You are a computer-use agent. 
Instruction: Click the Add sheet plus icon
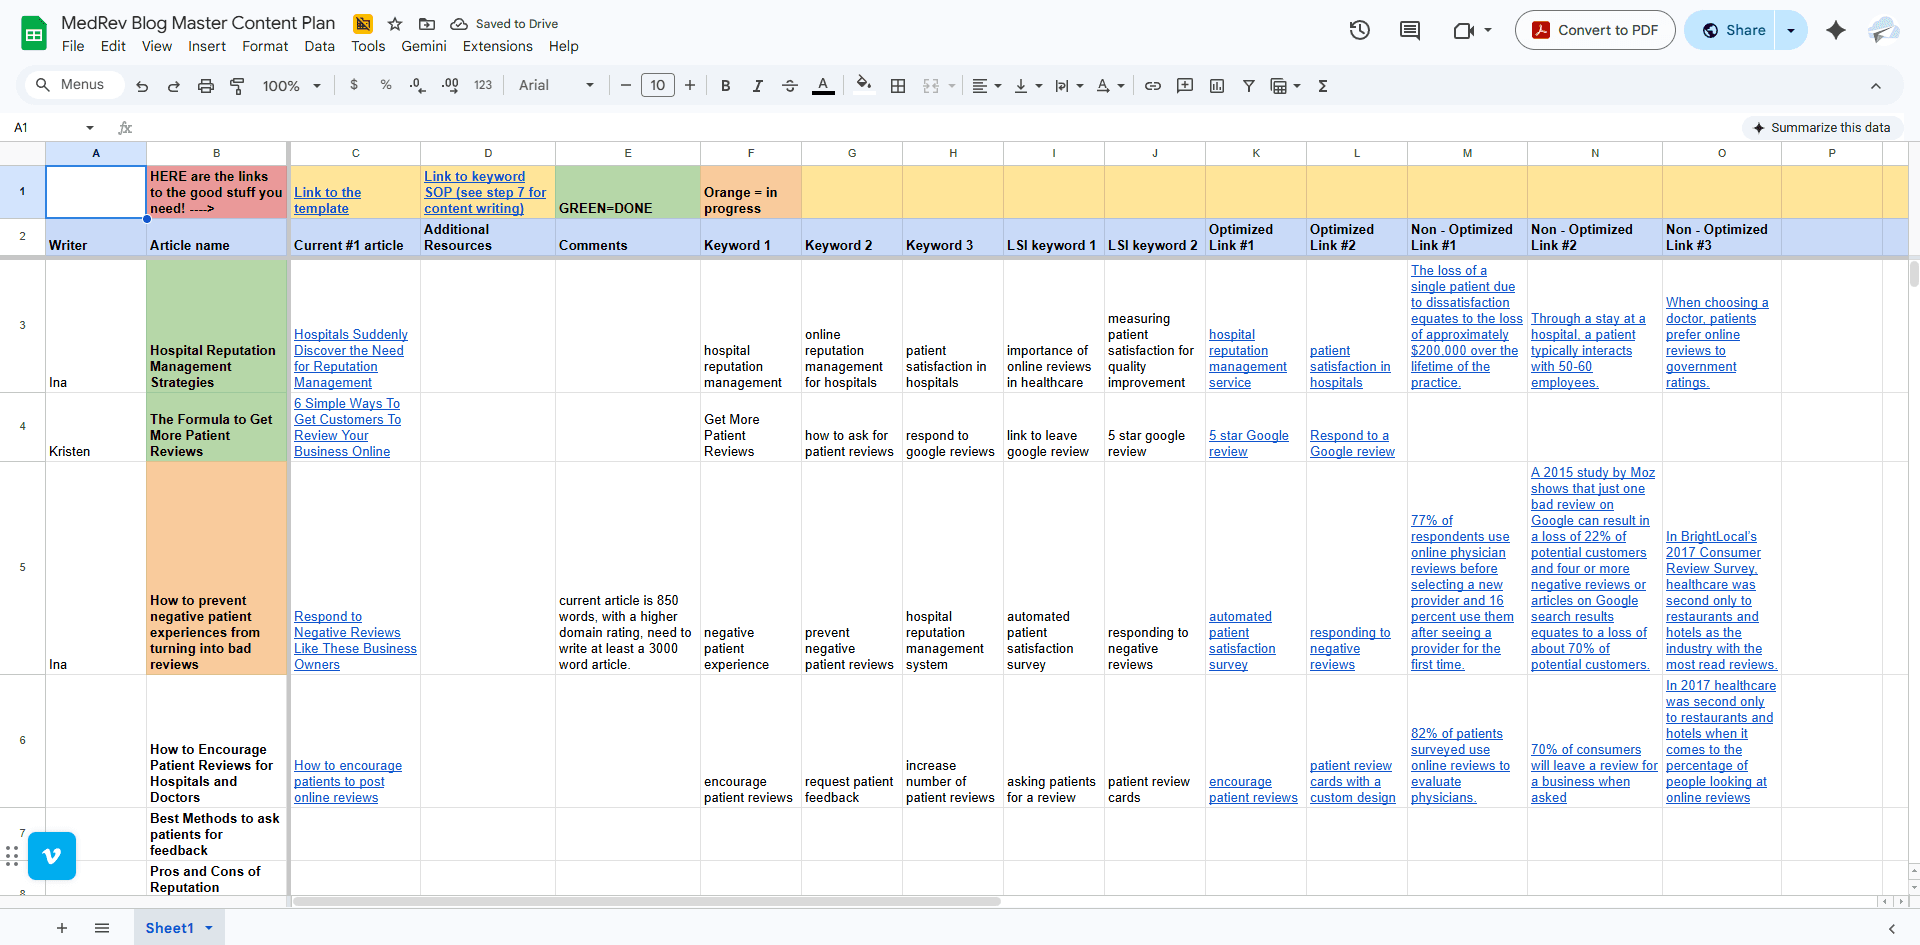pos(62,928)
